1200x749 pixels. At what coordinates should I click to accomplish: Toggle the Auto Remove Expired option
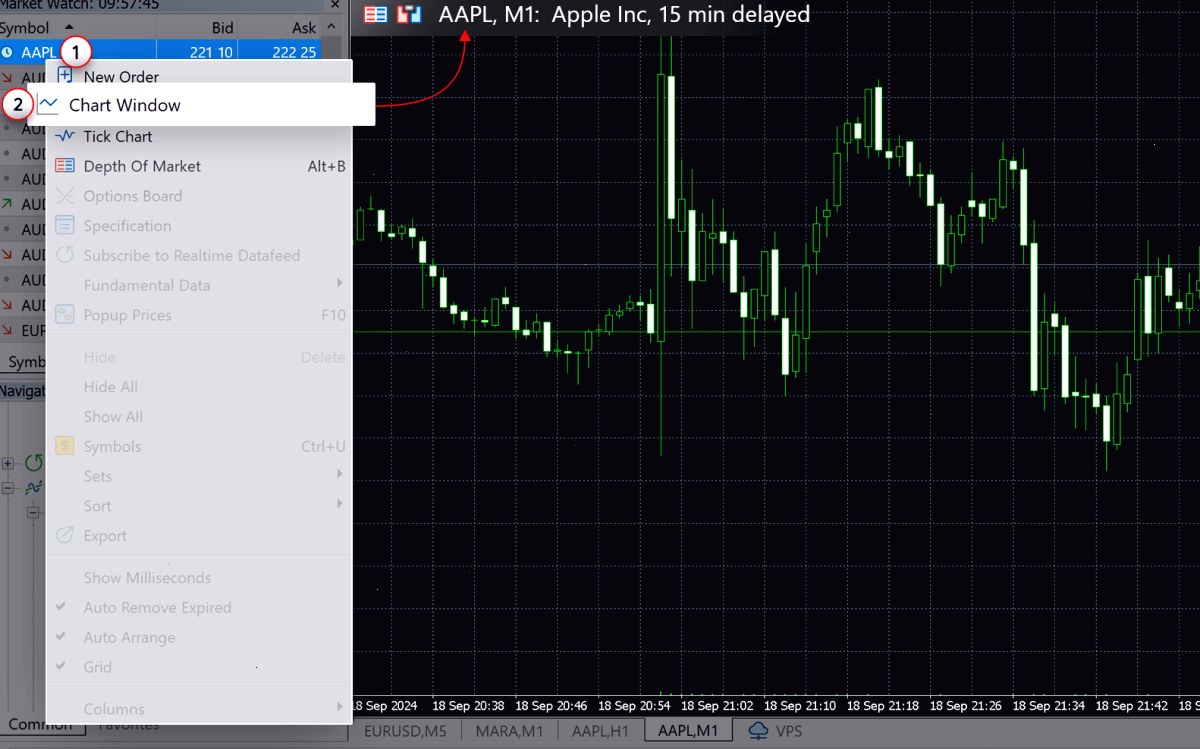(61, 607)
